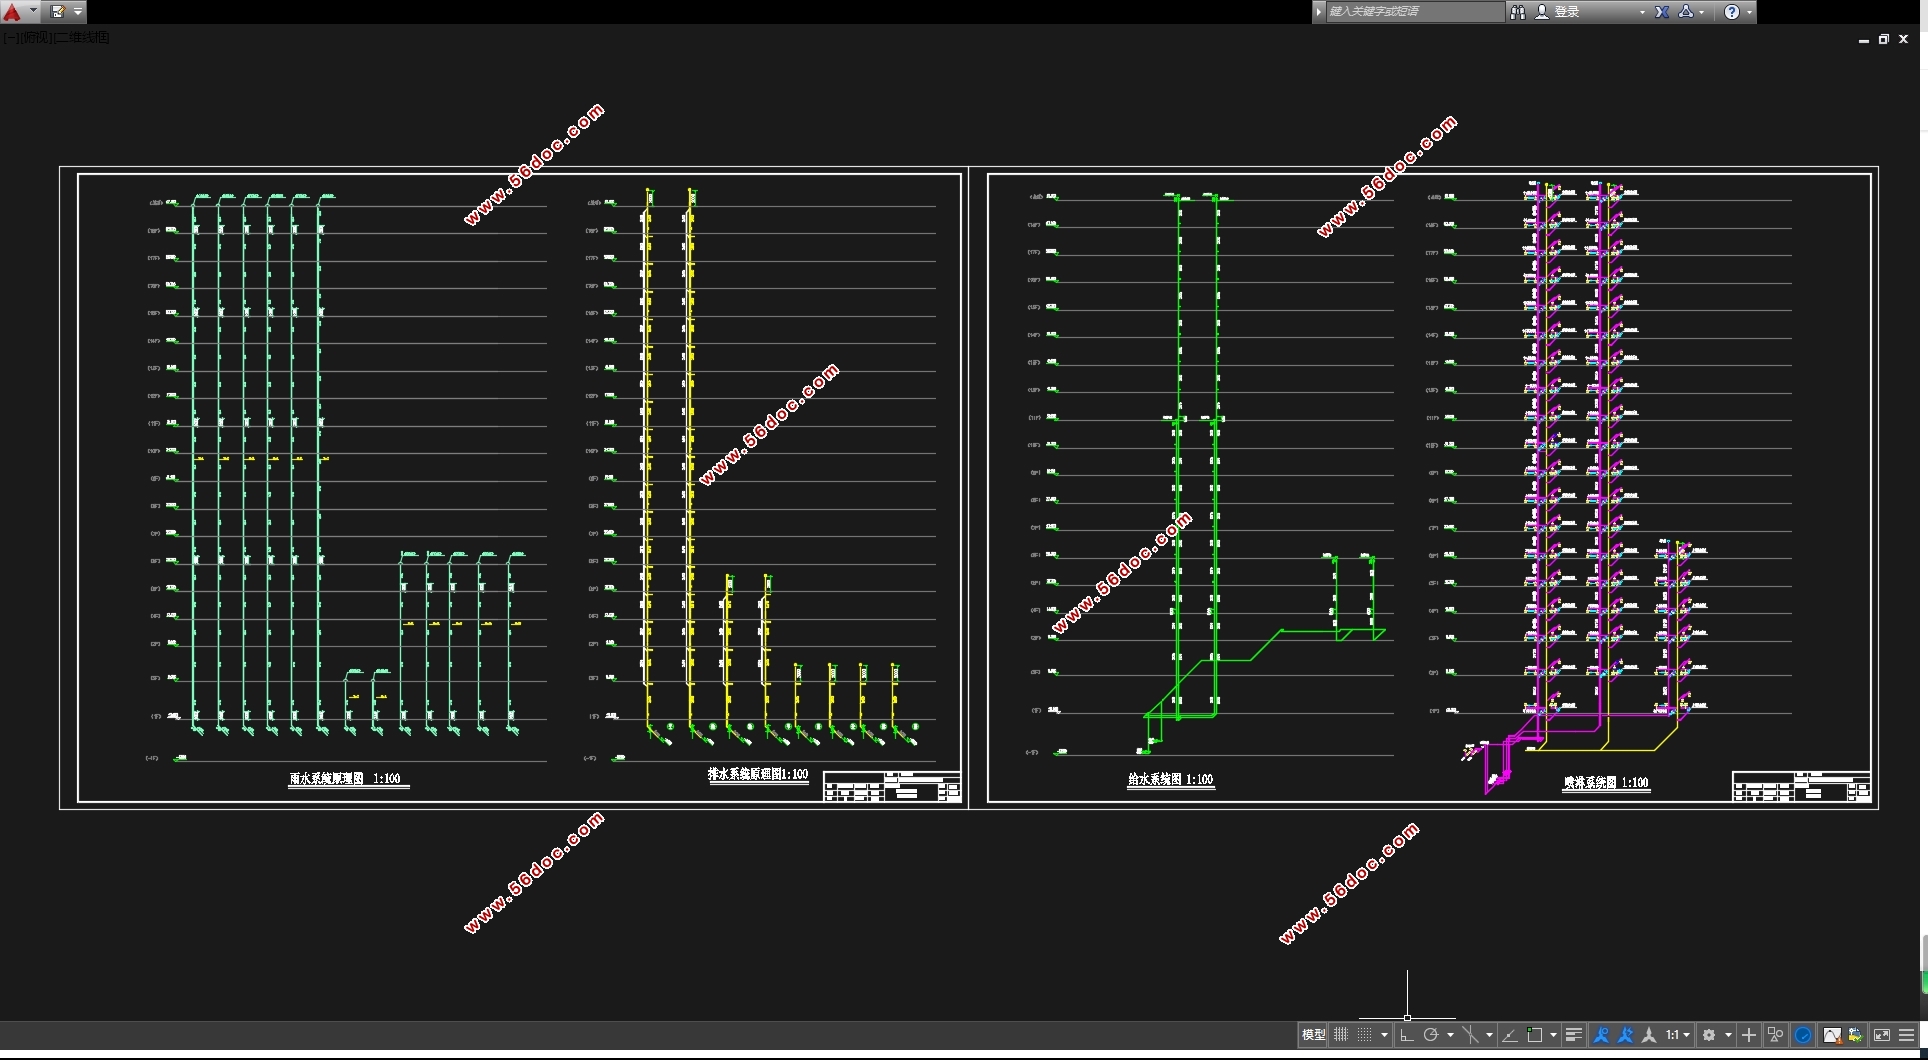Toggle snap mode dotted grid
This screenshot has height=1060, width=1928.
(1364, 1035)
